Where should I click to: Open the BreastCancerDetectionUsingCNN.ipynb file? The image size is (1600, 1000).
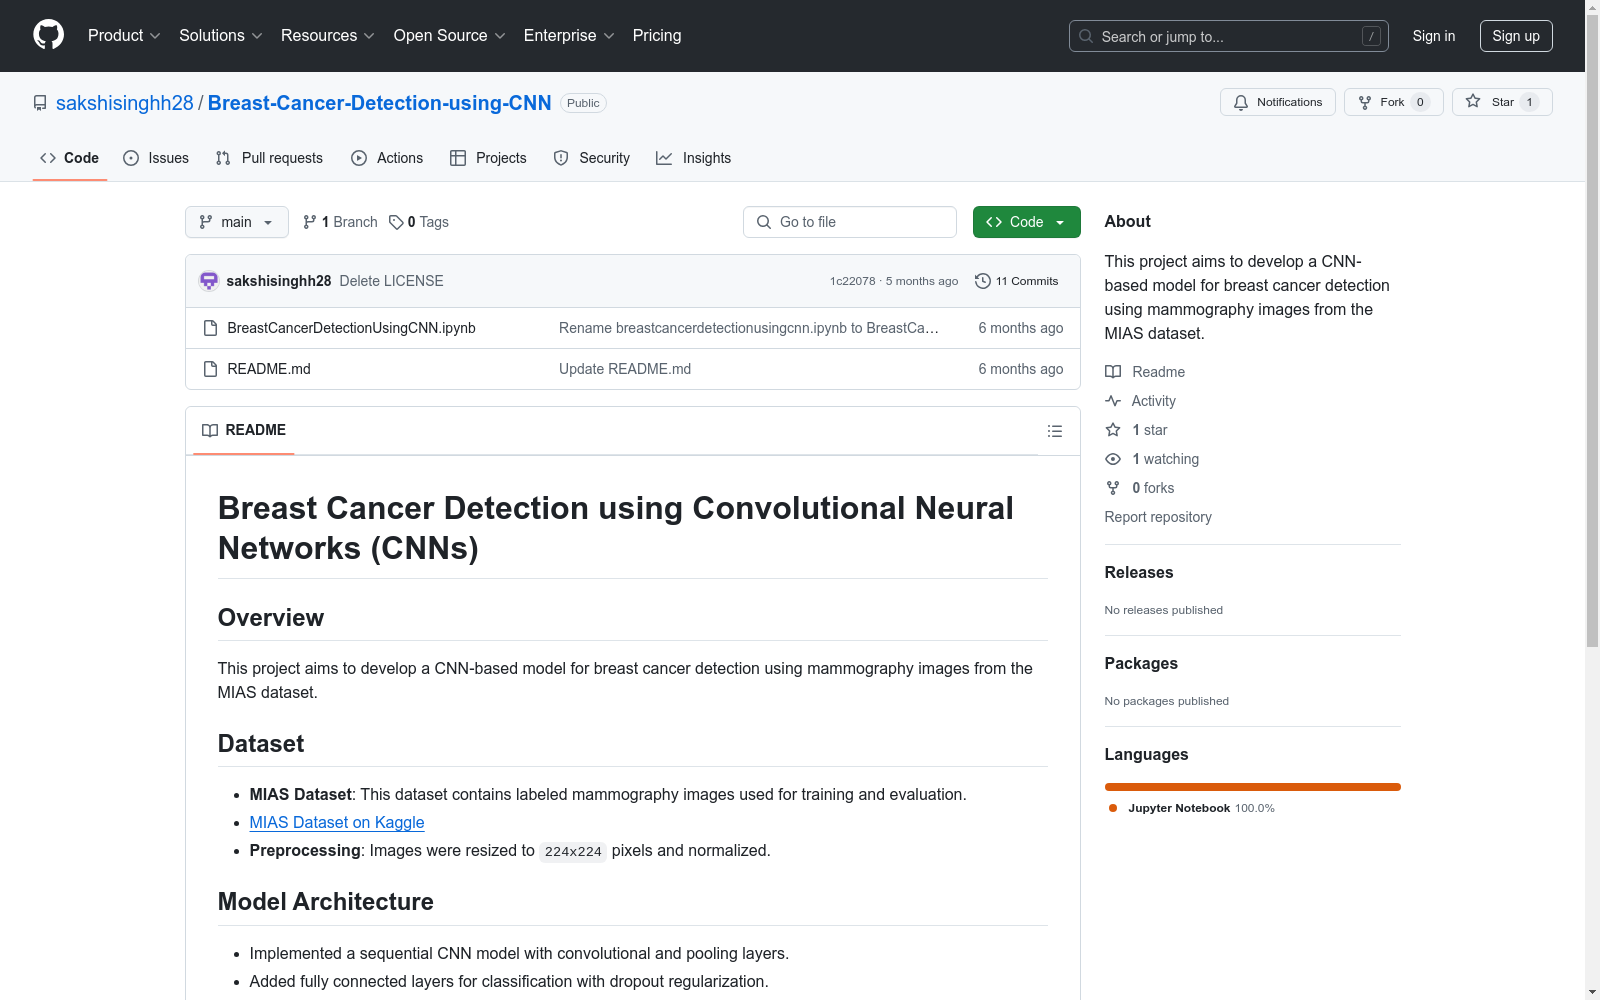(351, 328)
